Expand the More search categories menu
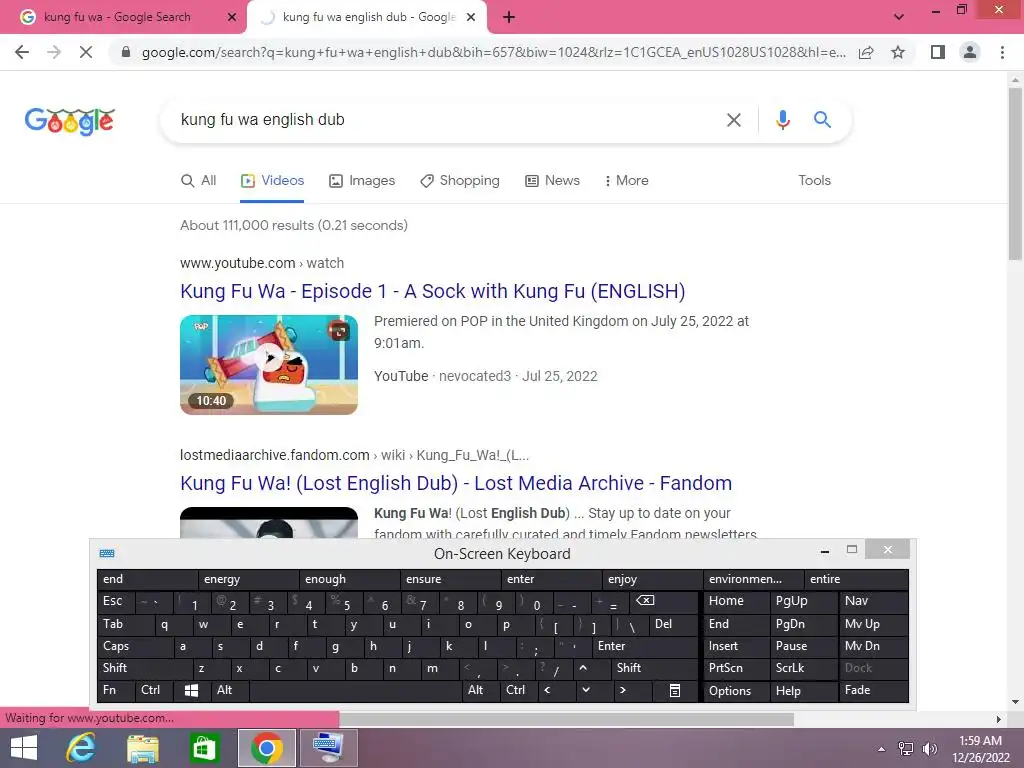1024x768 pixels. [626, 181]
